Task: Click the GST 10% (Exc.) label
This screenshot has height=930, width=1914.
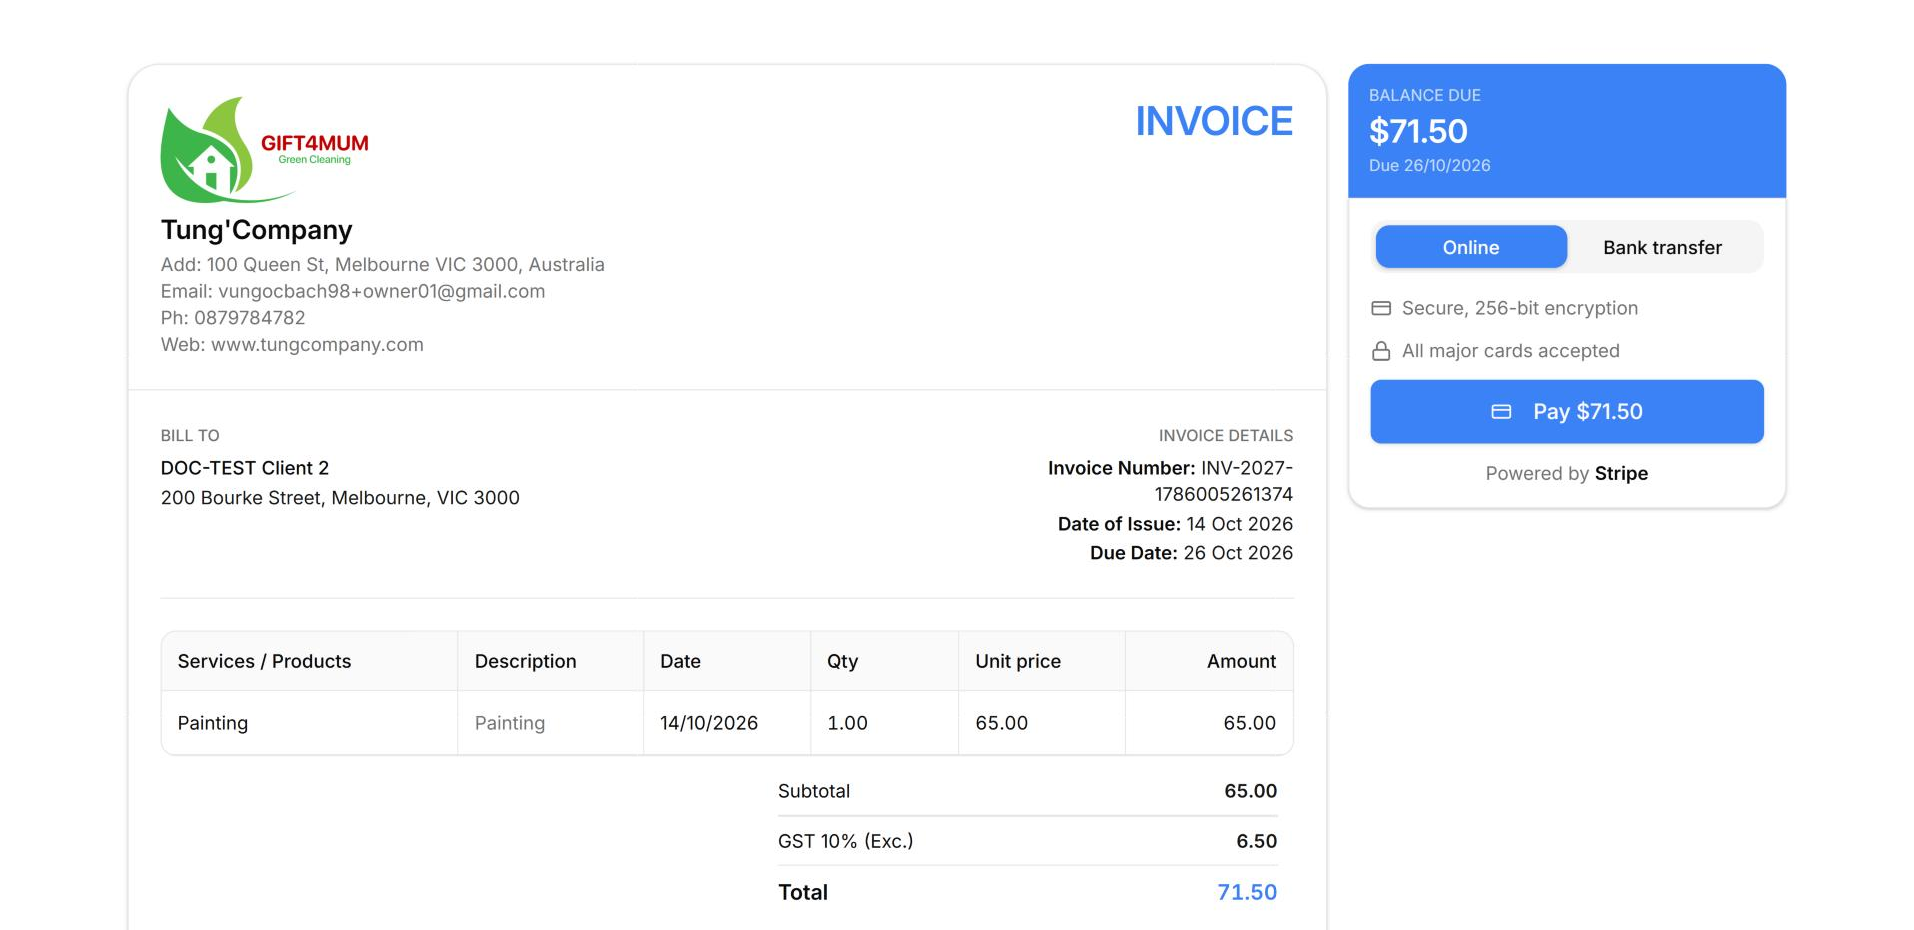Action: tap(846, 841)
